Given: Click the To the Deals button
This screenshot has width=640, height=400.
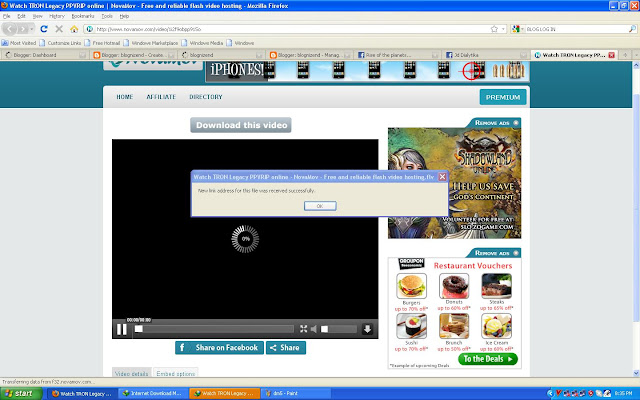Looking at the screenshot, I should point(488,359).
